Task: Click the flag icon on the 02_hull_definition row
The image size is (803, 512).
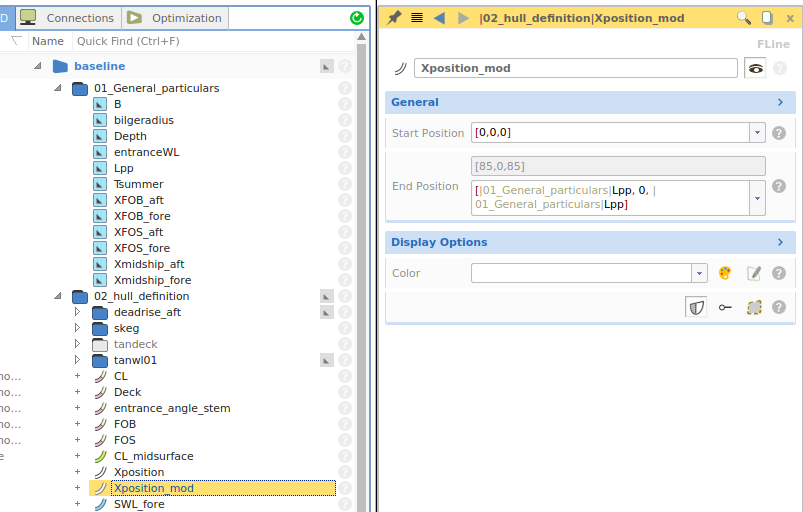Action: click(327, 296)
